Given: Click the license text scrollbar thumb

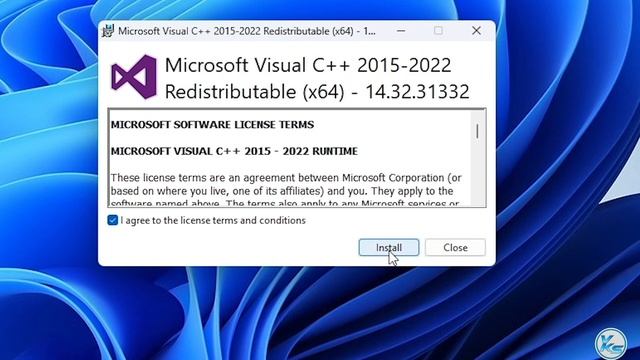Looking at the screenshot, I should point(477,131).
